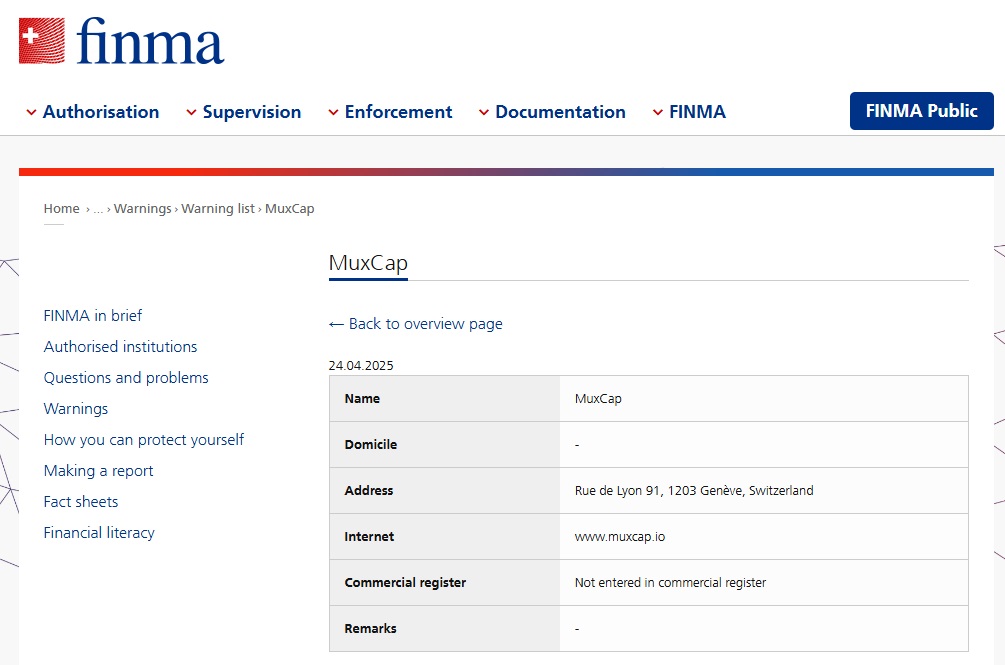Click the breadcrumb ellipsis
The width and height of the screenshot is (1005, 665).
[98, 209]
